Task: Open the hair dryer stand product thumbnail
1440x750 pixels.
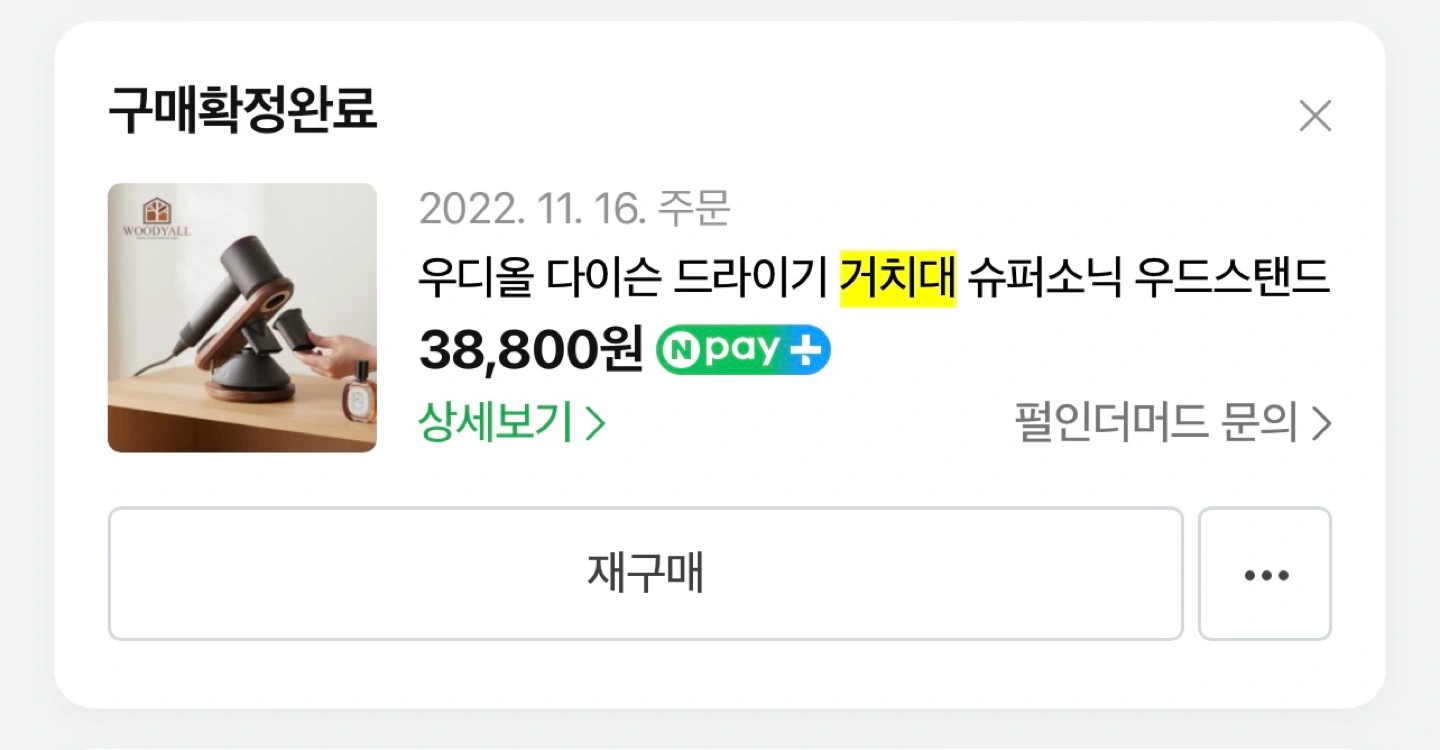Action: [242, 318]
